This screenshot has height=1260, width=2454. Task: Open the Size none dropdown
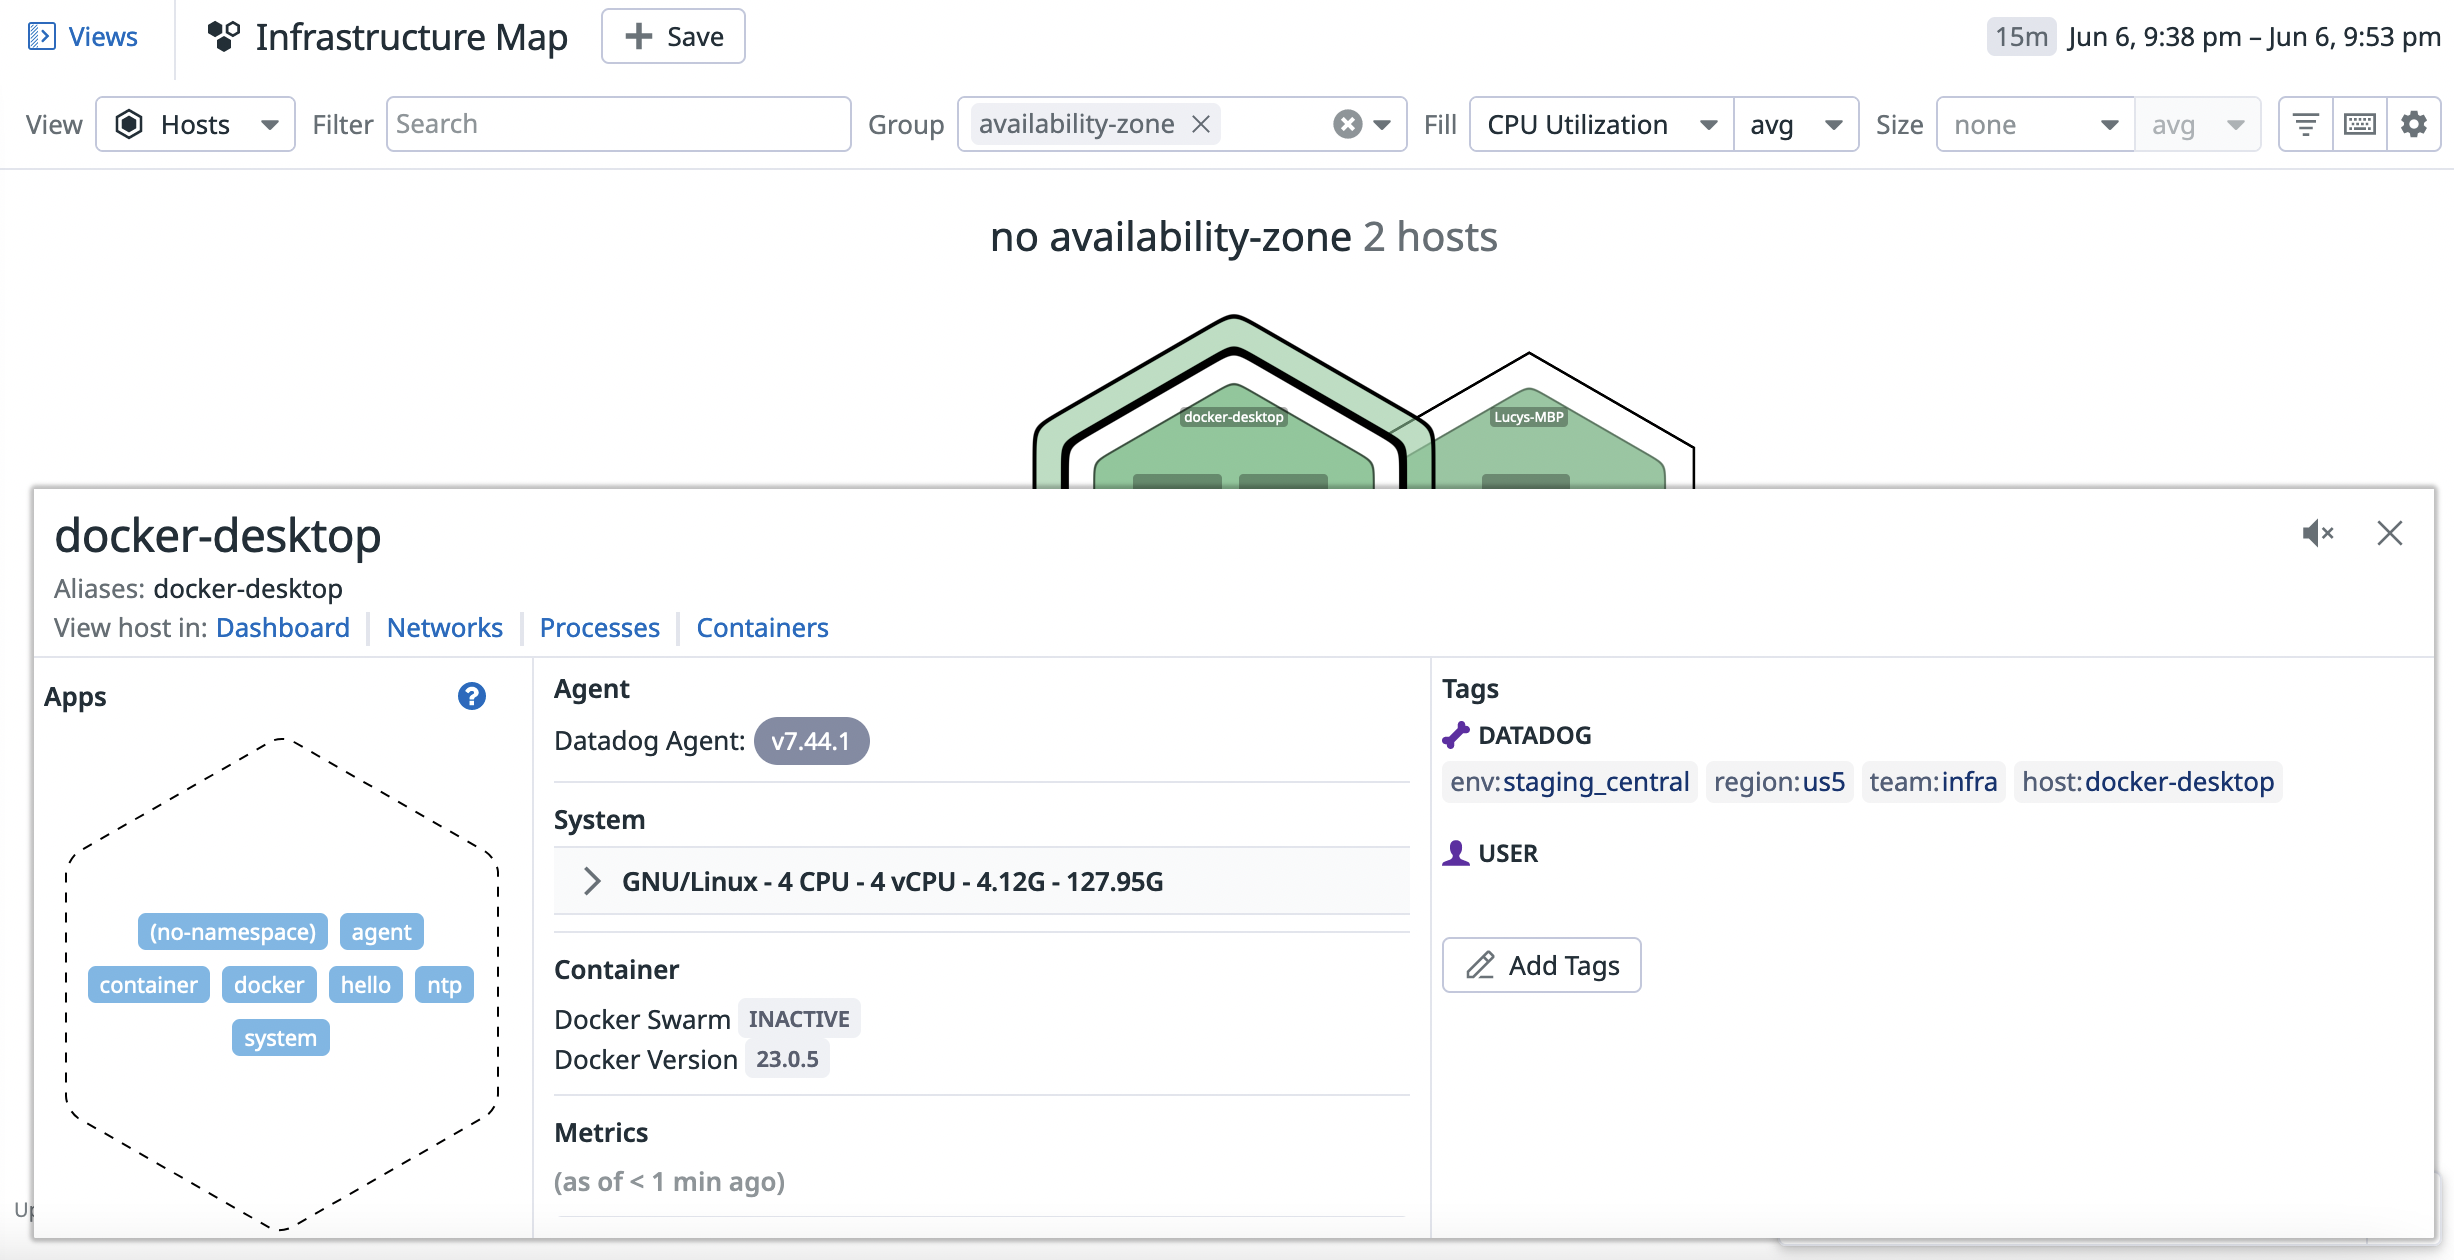click(x=2036, y=124)
